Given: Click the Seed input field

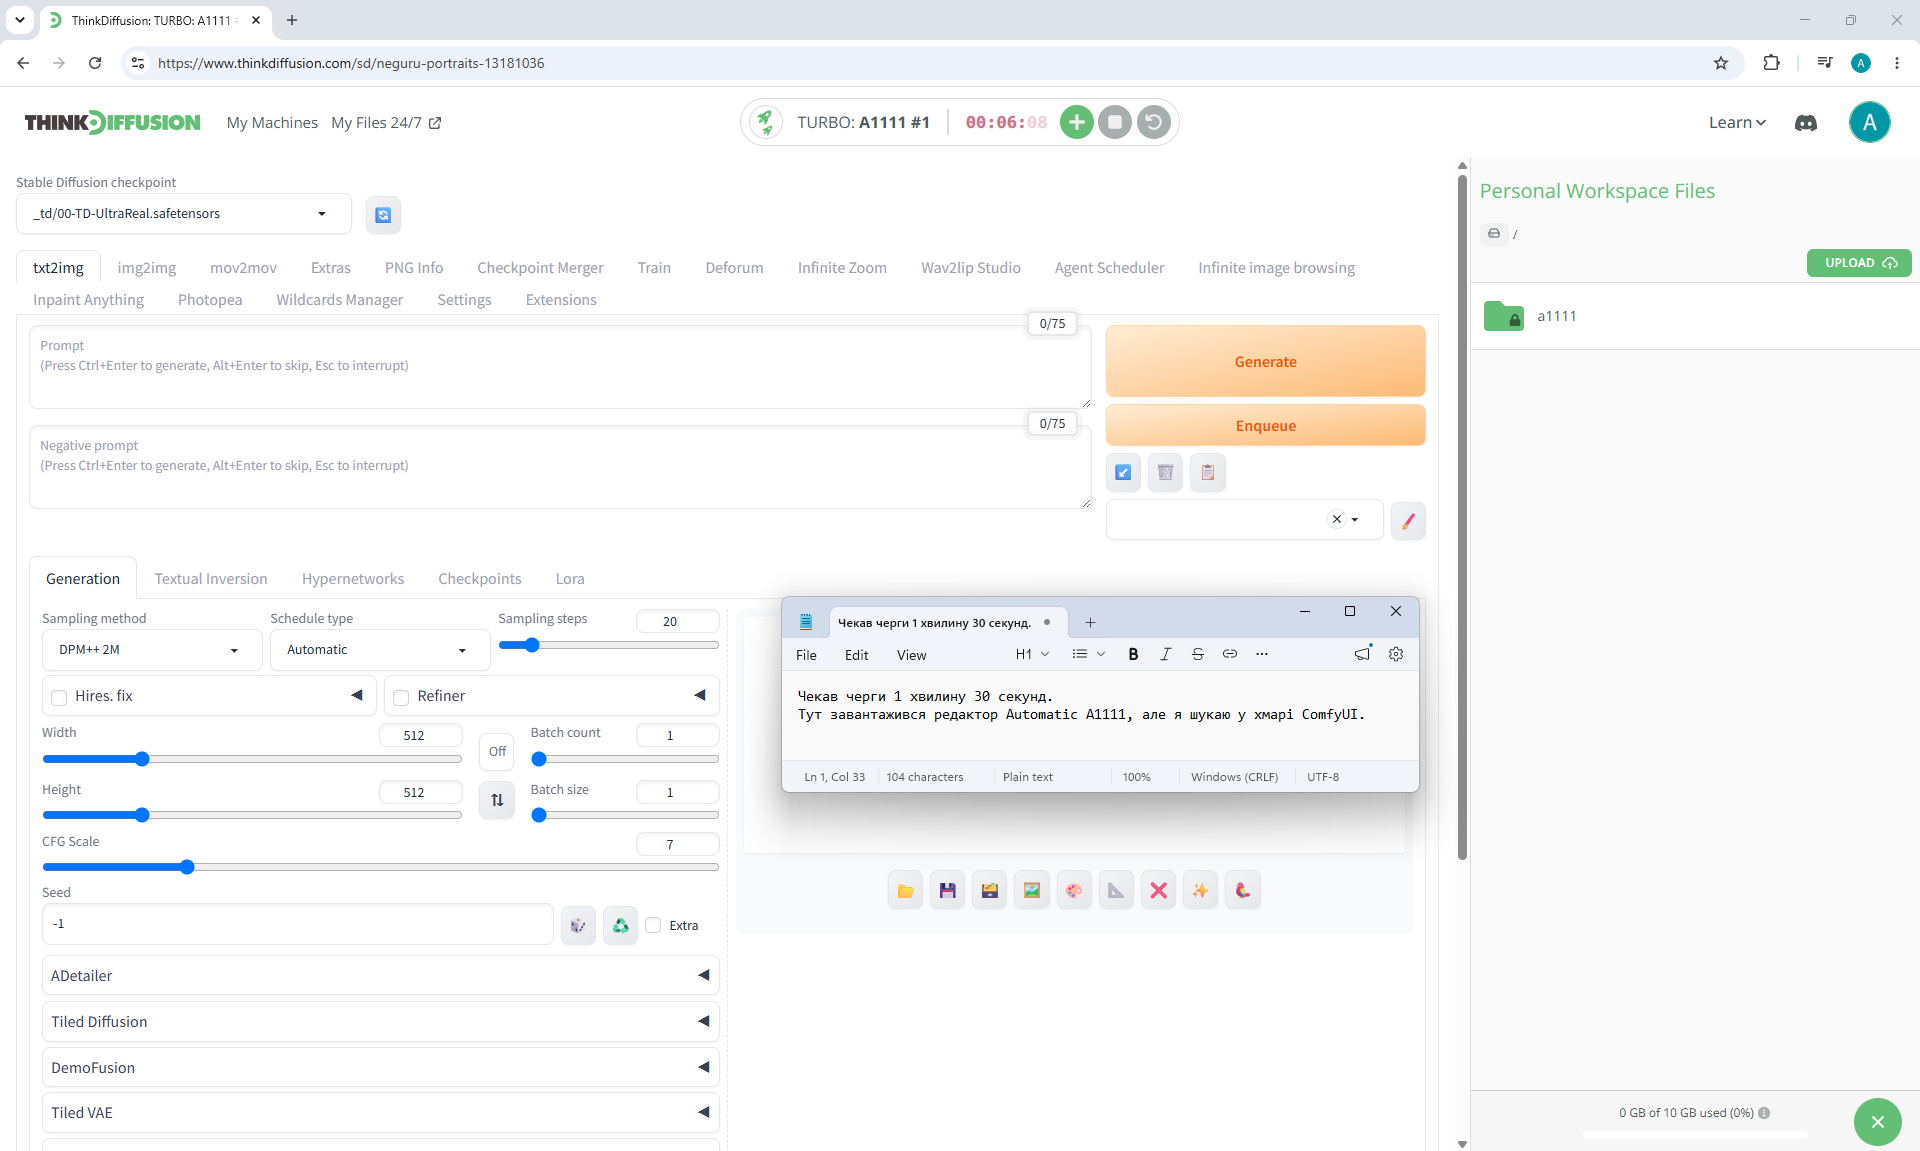Looking at the screenshot, I should [x=298, y=924].
